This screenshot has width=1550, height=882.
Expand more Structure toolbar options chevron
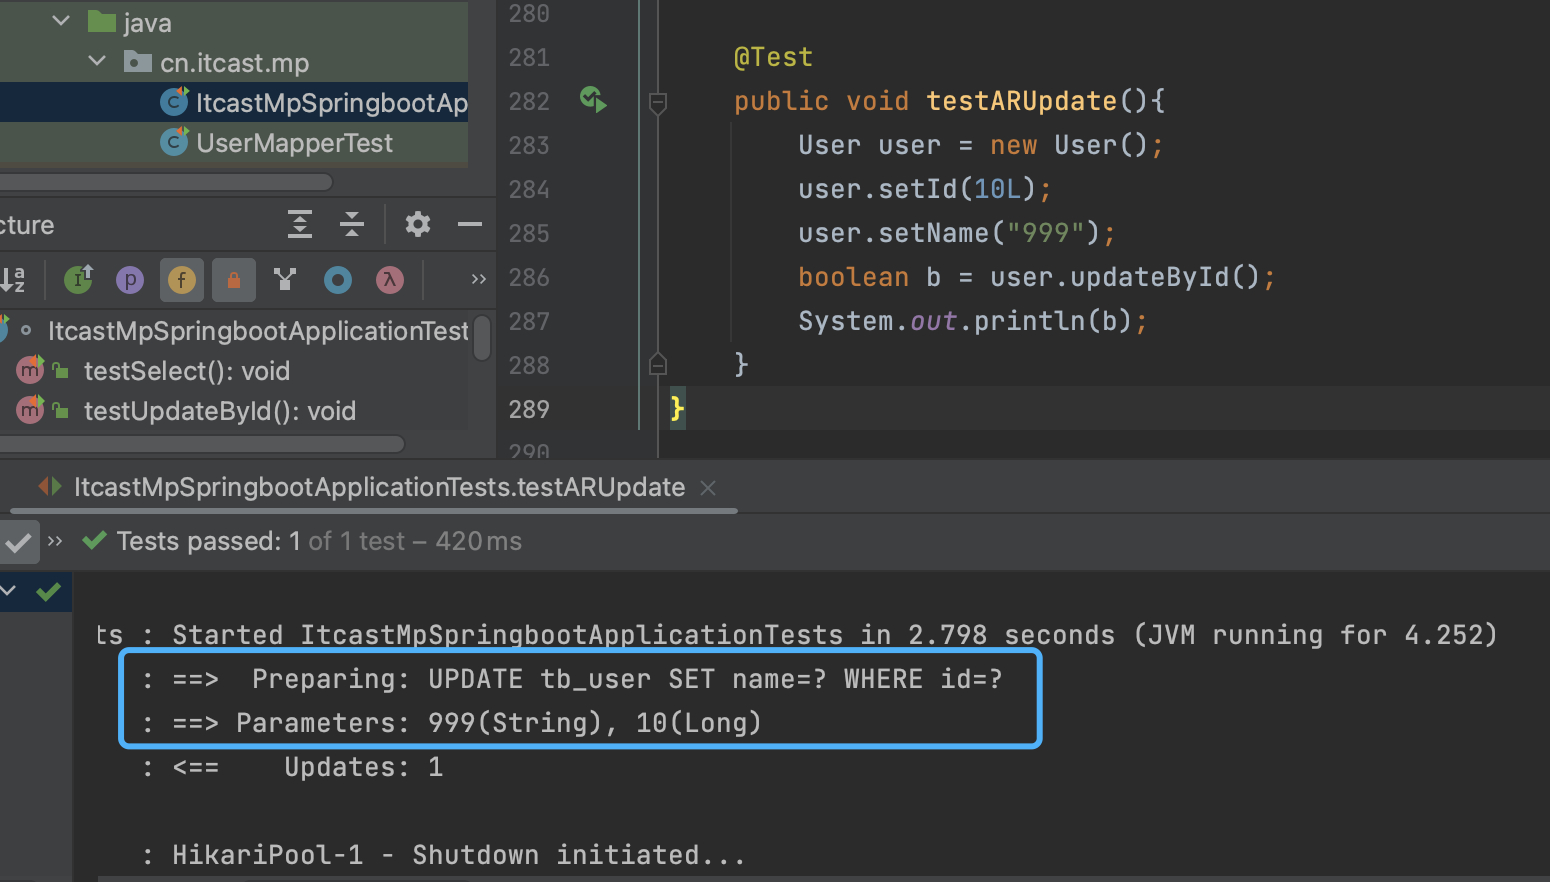tap(478, 280)
